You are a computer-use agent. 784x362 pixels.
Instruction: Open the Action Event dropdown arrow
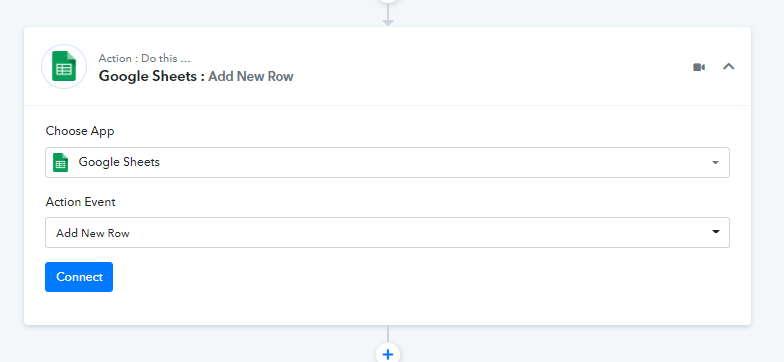[716, 232]
